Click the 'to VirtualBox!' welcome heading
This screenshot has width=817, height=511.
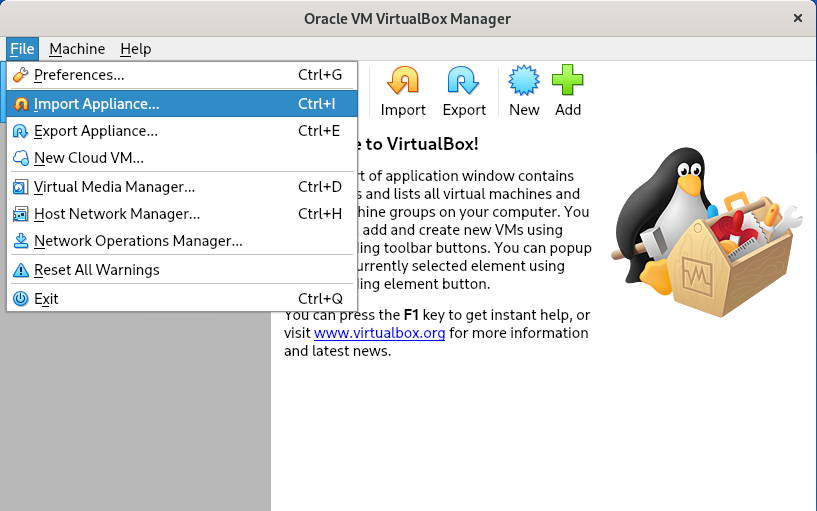pyautogui.click(x=422, y=144)
